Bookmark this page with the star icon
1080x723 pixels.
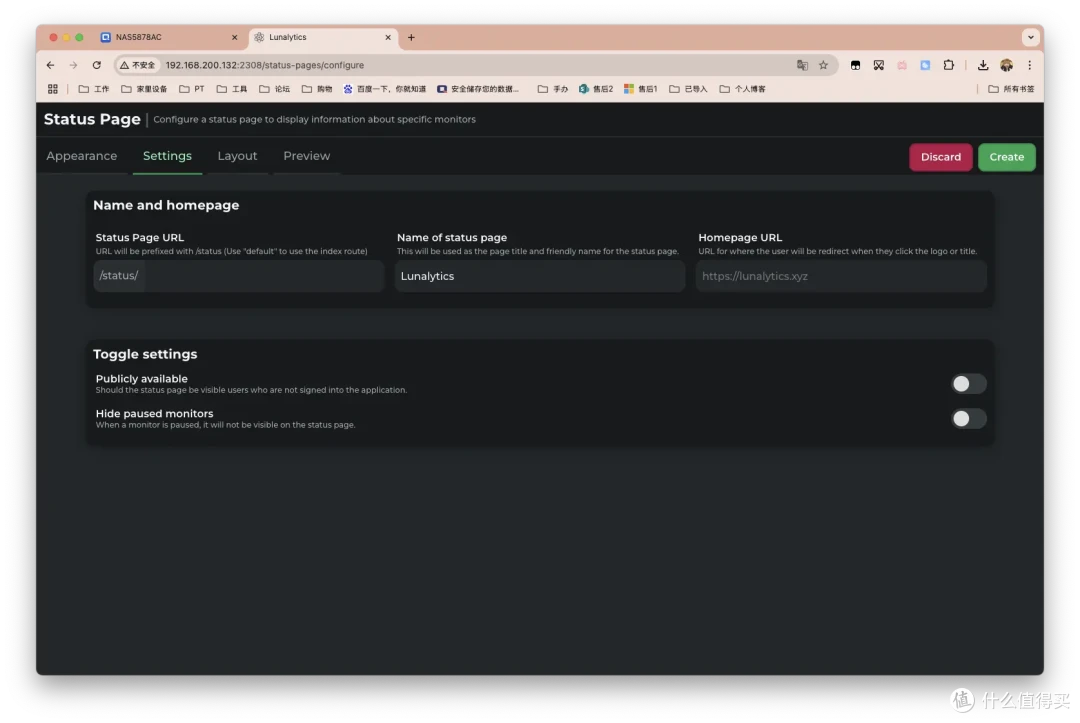tap(823, 65)
